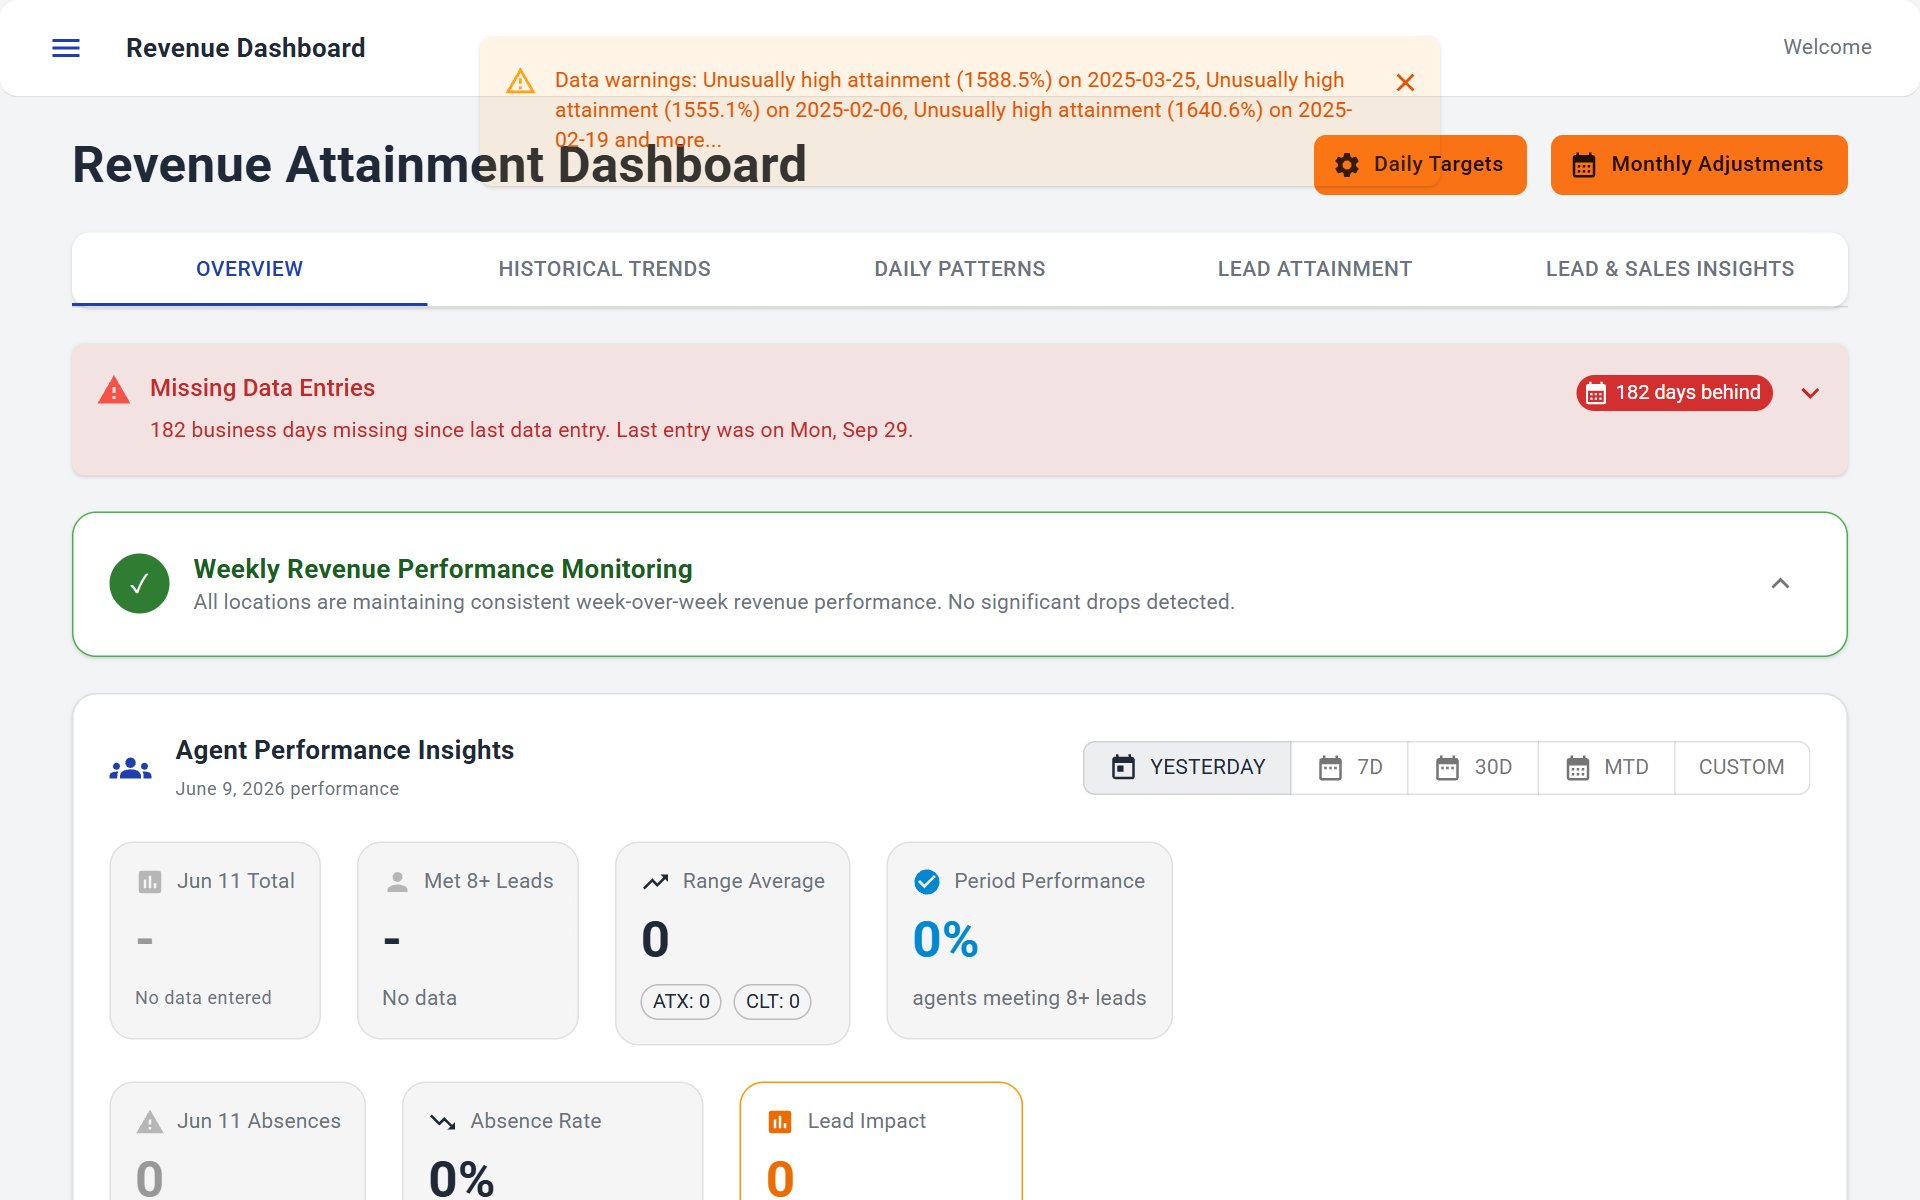Click the green checkmark status icon
1920x1200 pixels.
click(x=139, y=584)
